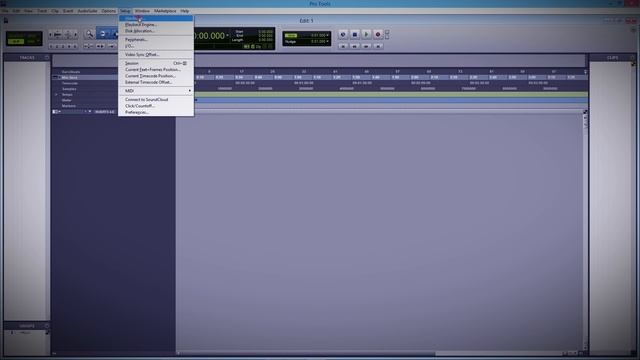Click the Rewind transport button
This screenshot has width=640, height=360.
(355, 47)
